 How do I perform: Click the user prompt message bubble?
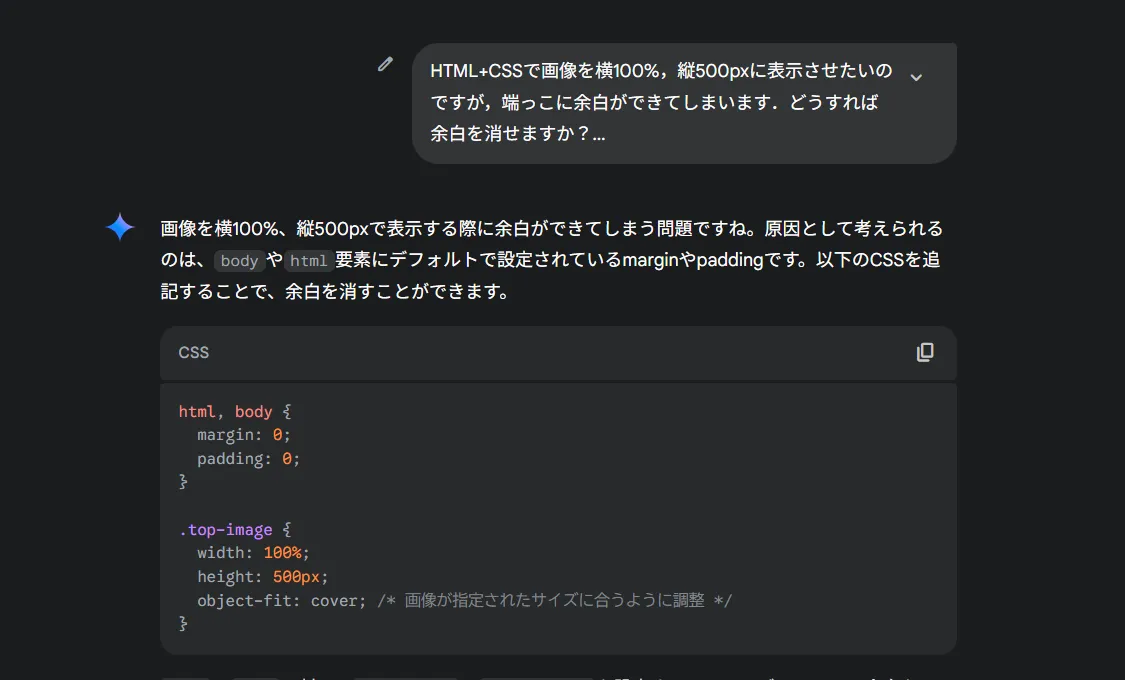(x=660, y=102)
